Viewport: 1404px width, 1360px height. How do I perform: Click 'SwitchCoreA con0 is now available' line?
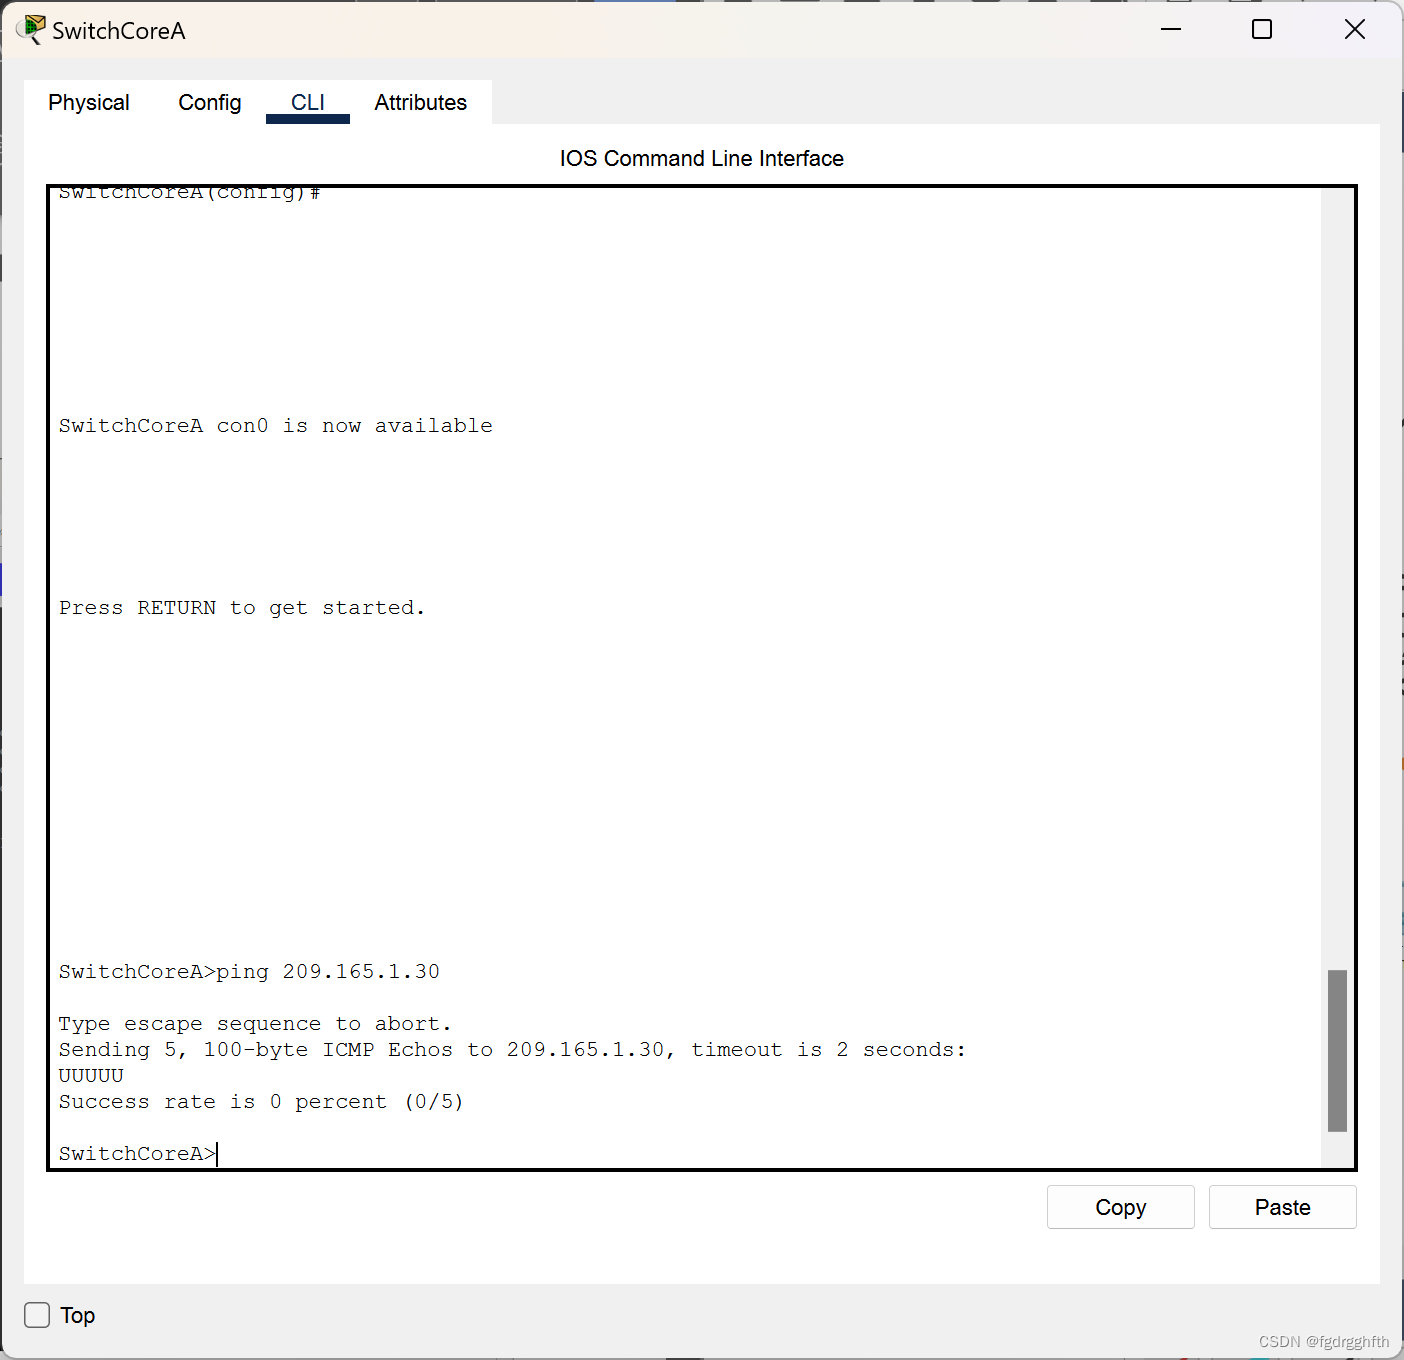pyautogui.click(x=276, y=425)
